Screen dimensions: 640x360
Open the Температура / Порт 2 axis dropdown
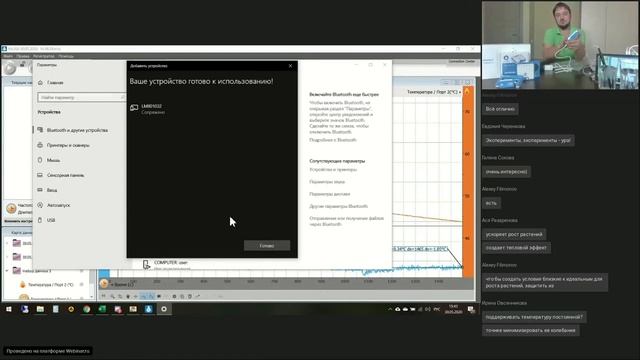(x=434, y=92)
